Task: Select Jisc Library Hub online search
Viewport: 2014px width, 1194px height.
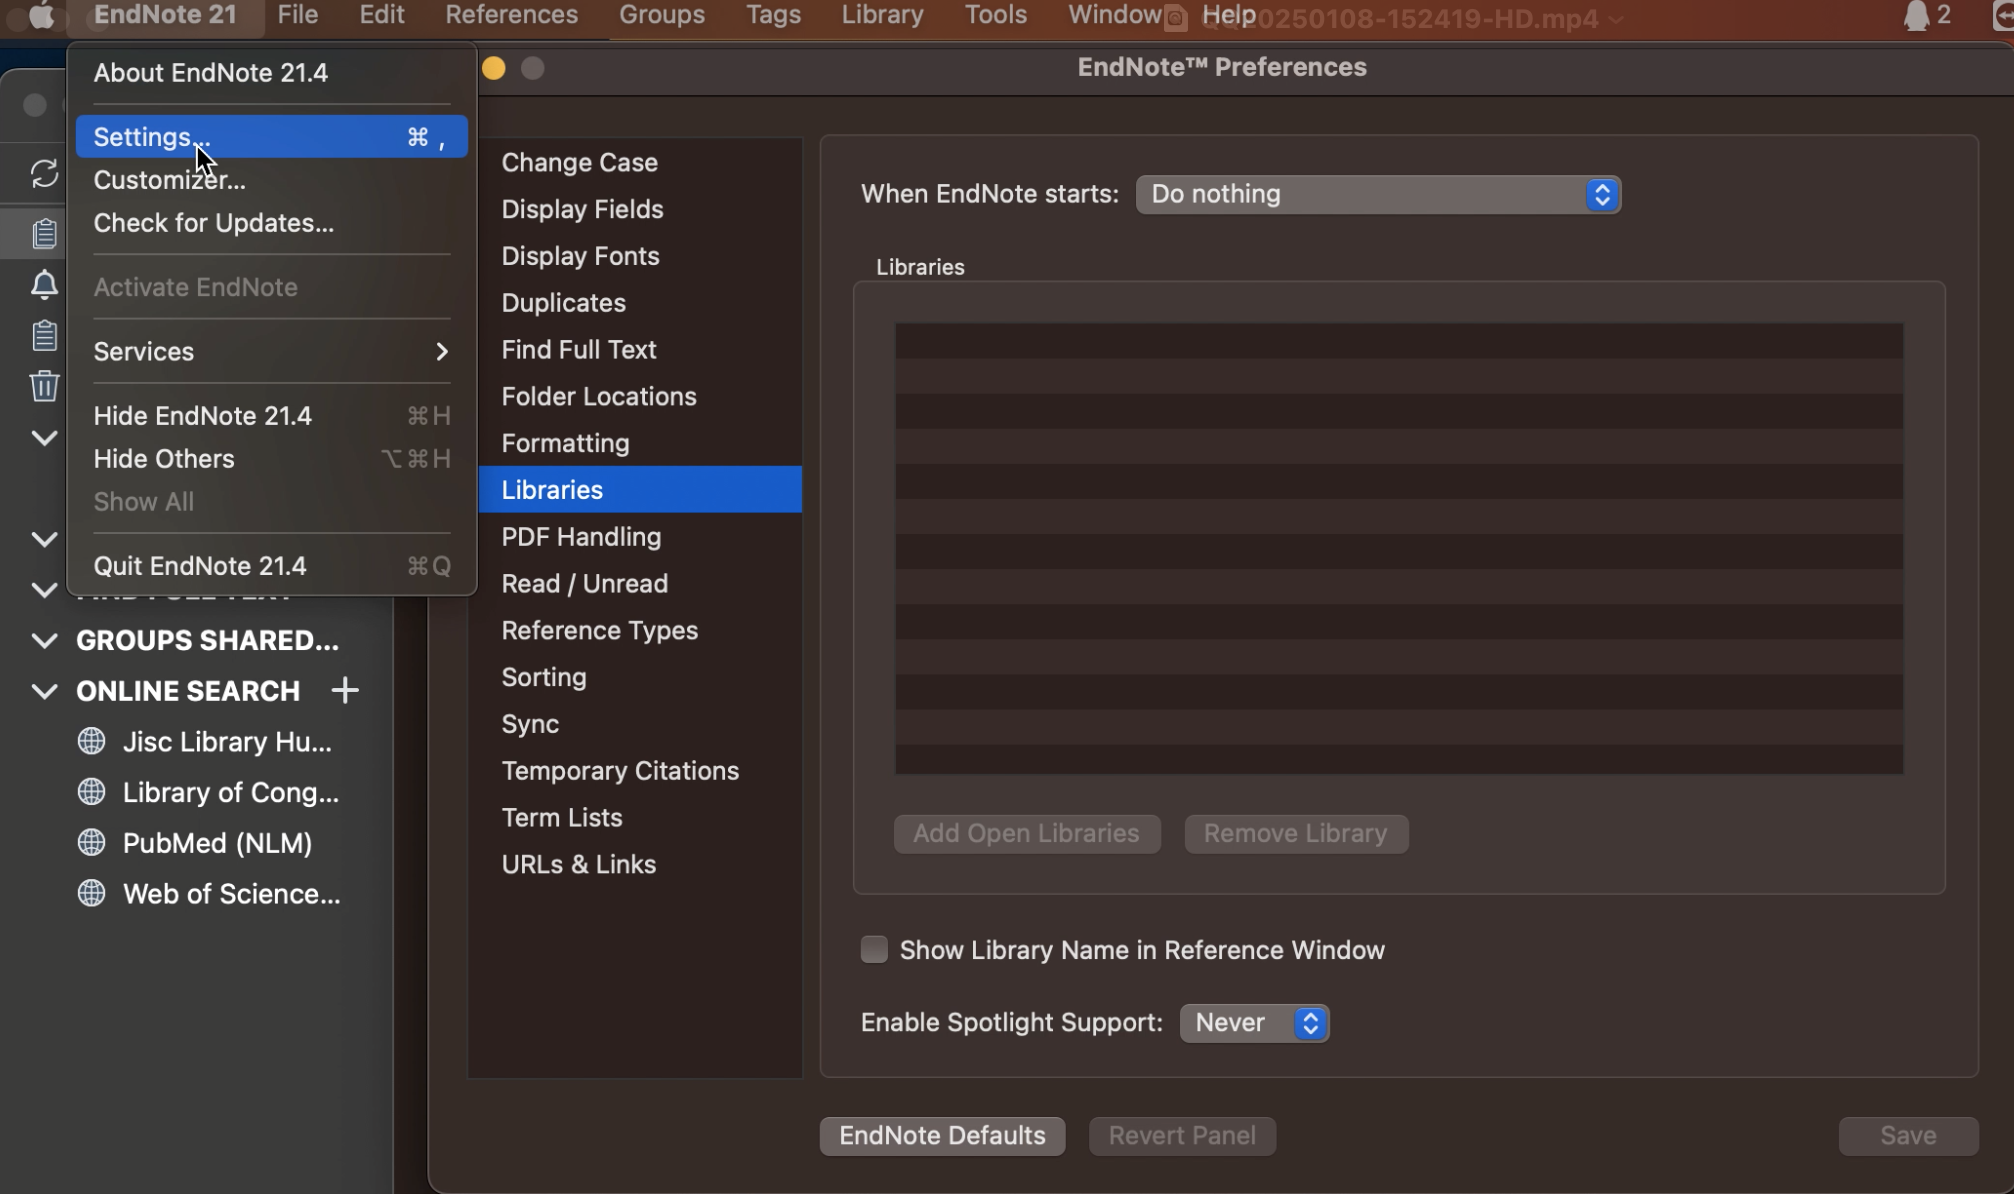Action: coord(227,741)
